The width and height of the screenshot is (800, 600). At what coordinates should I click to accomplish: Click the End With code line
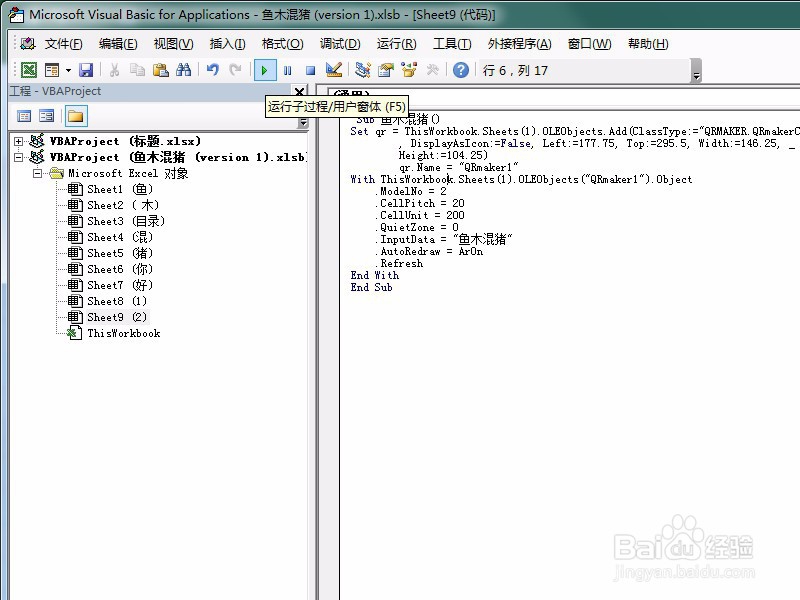(375, 276)
